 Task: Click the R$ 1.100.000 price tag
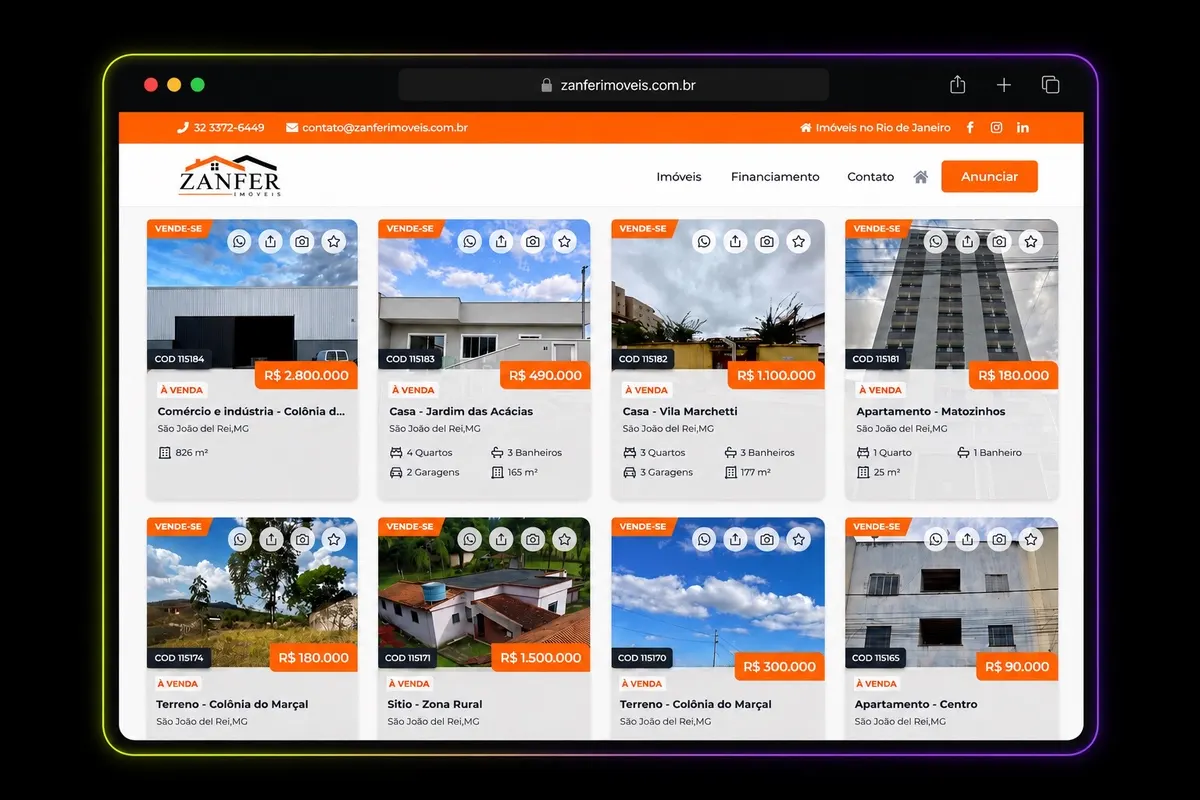pos(777,375)
